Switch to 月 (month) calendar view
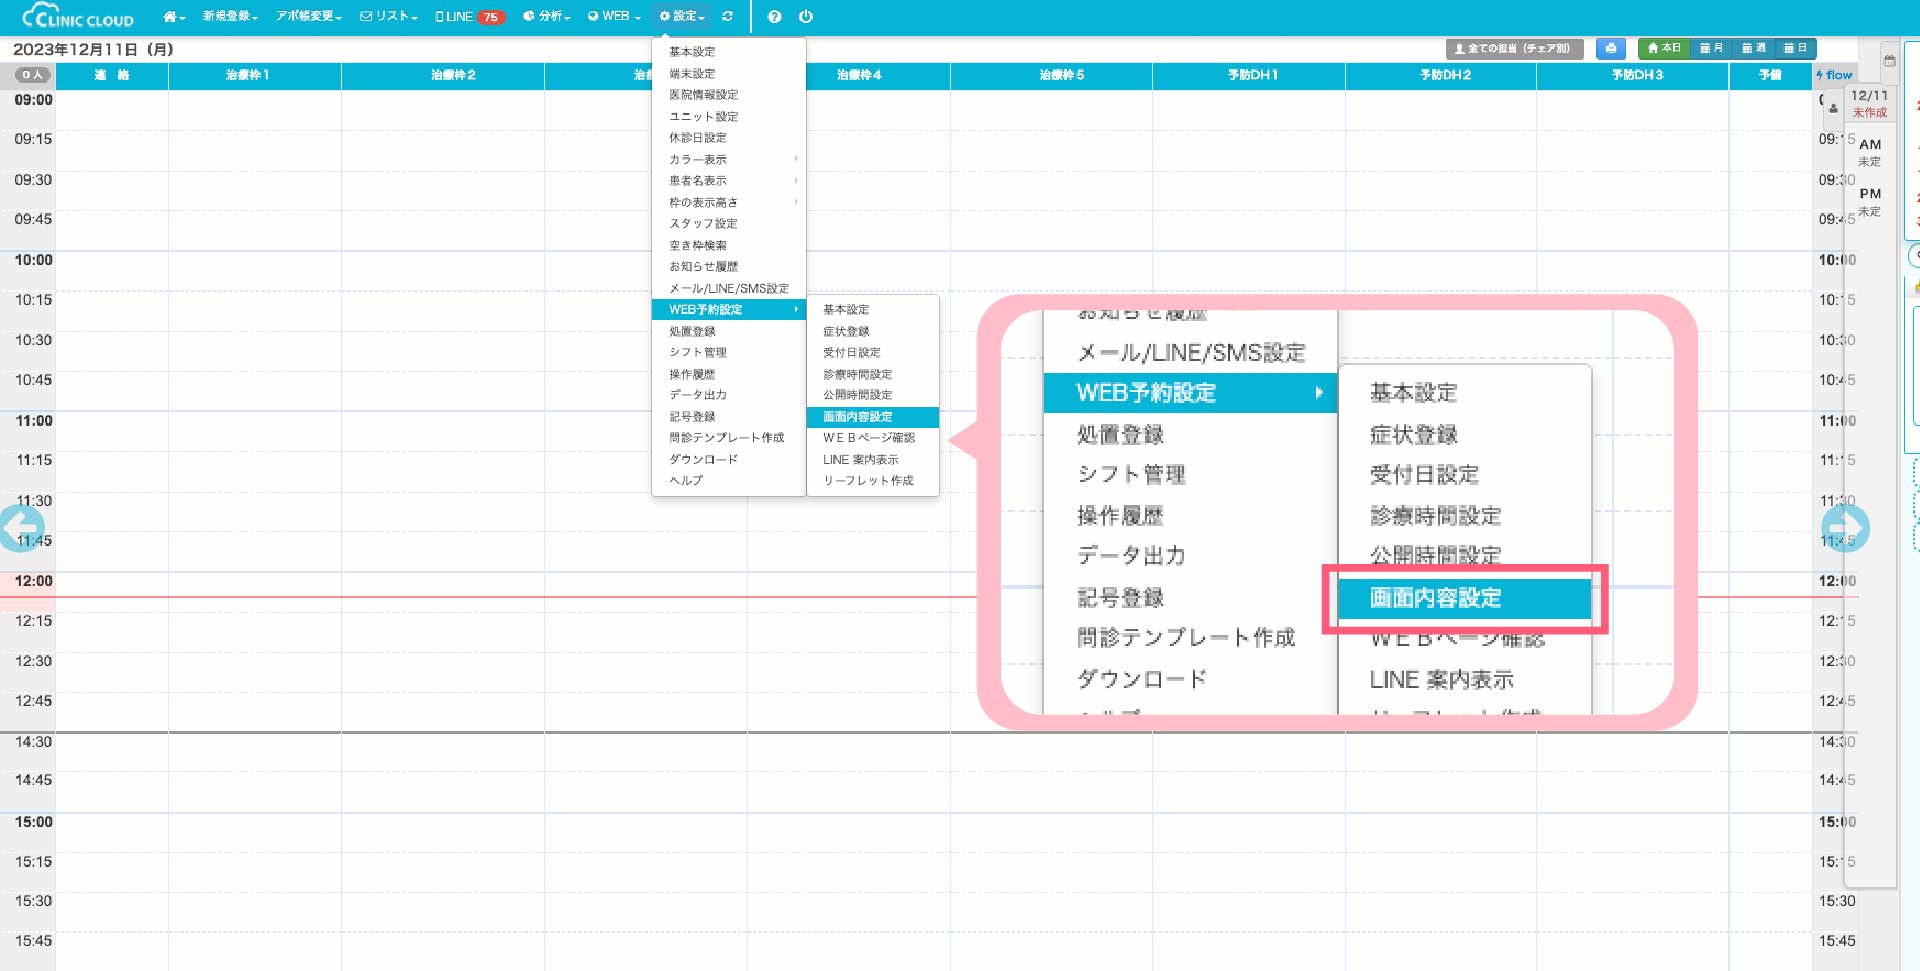 click(x=1711, y=48)
